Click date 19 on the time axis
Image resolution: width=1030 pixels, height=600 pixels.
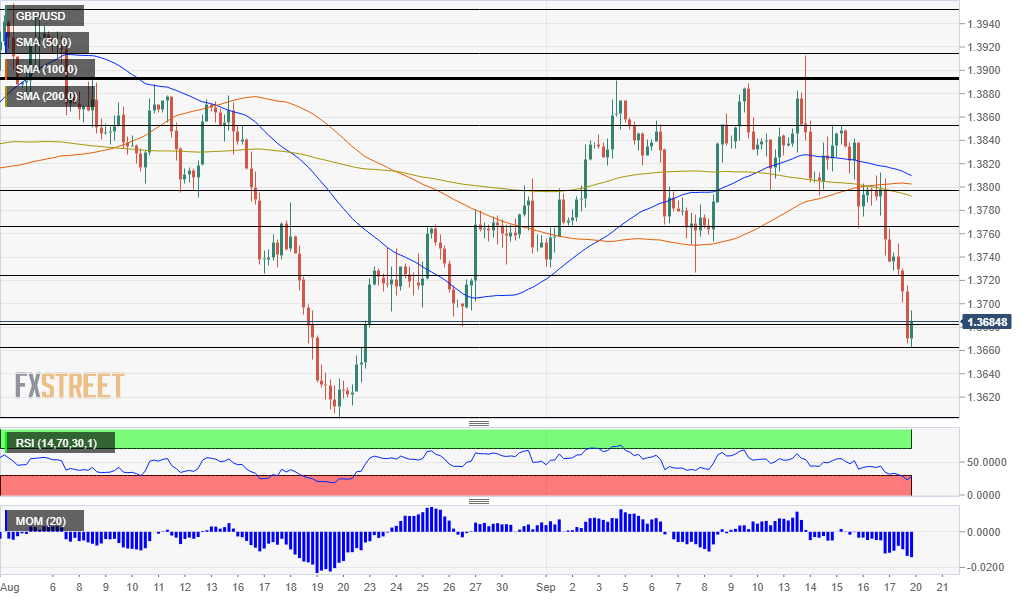[317, 587]
